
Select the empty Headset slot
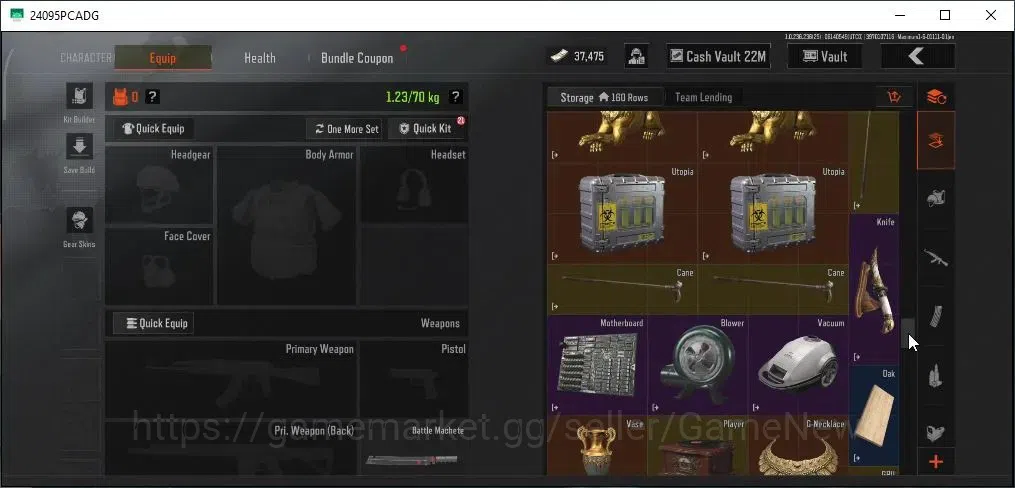[414, 185]
